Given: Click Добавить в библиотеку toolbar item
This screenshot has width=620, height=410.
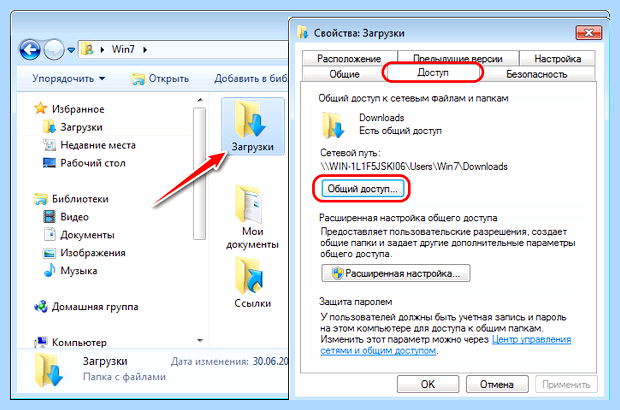Looking at the screenshot, I should click(251, 79).
